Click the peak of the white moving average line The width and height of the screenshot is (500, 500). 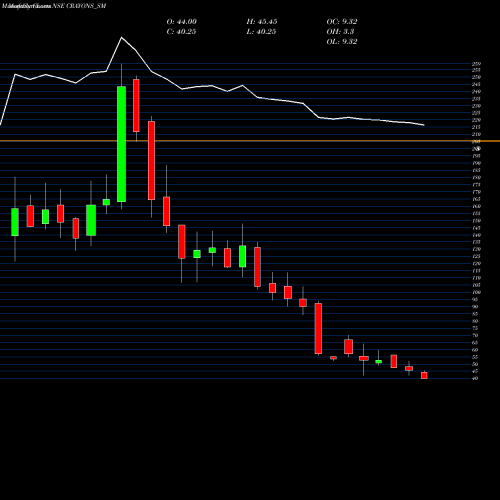point(121,37)
